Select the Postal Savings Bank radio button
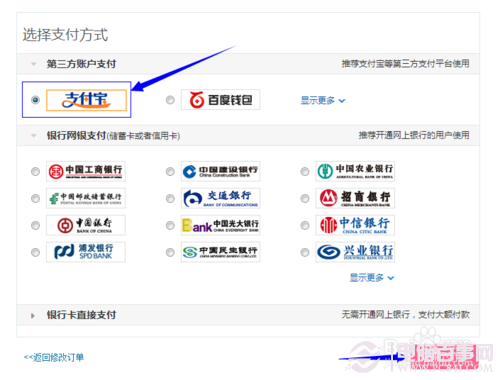 35,199
